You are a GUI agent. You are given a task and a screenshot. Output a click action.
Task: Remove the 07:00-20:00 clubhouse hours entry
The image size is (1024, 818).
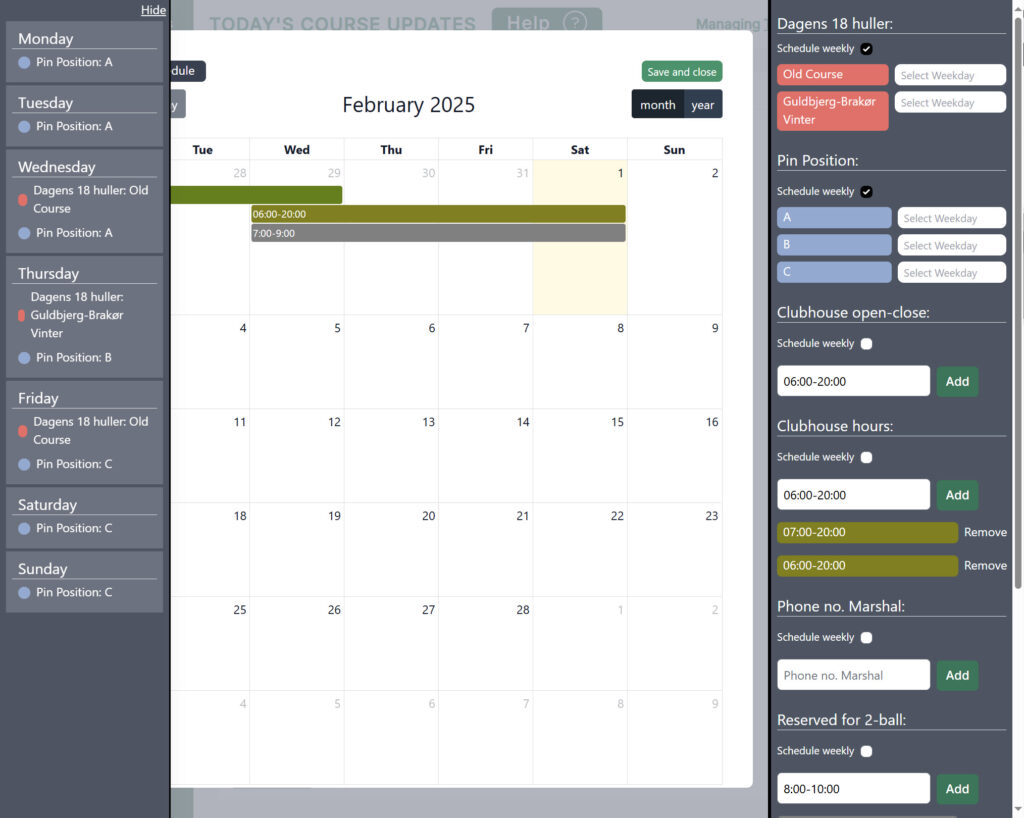pos(985,532)
